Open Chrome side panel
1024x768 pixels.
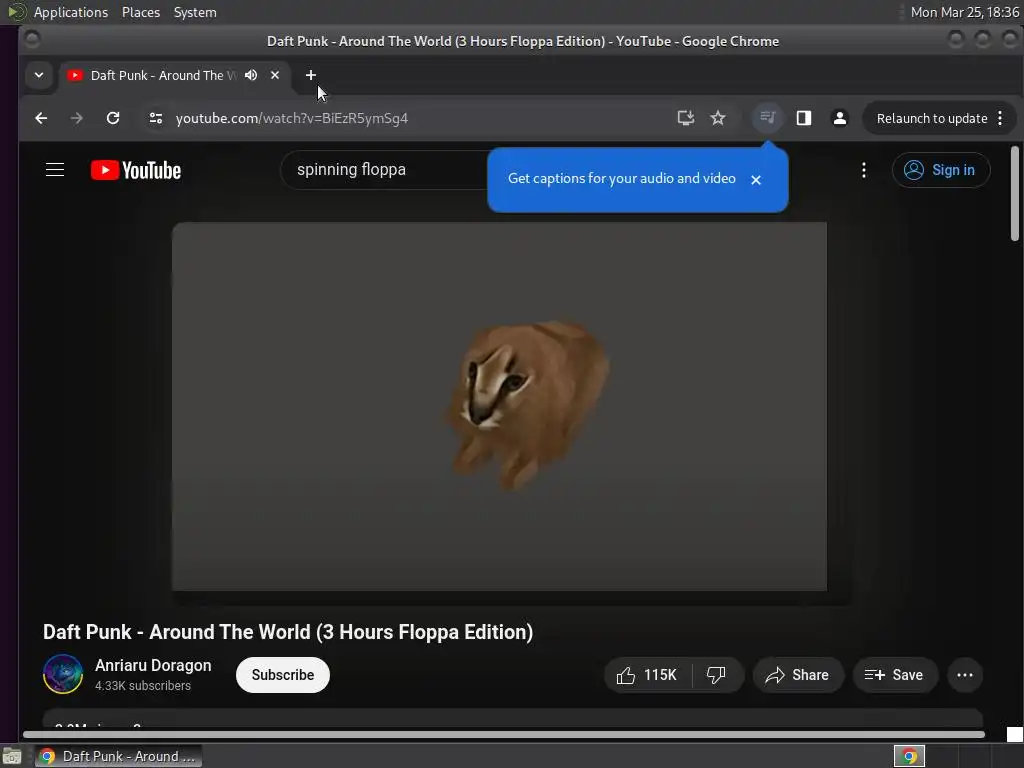tap(803, 118)
